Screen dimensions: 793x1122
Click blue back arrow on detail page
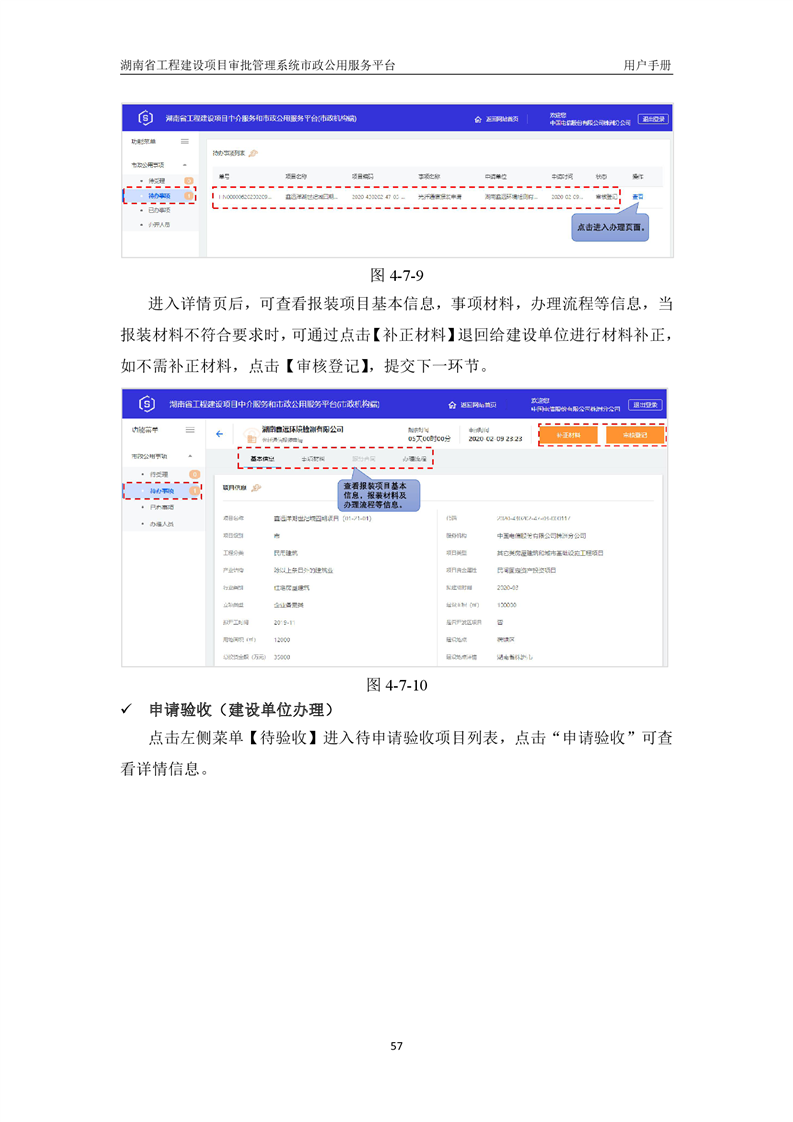[x=220, y=434]
